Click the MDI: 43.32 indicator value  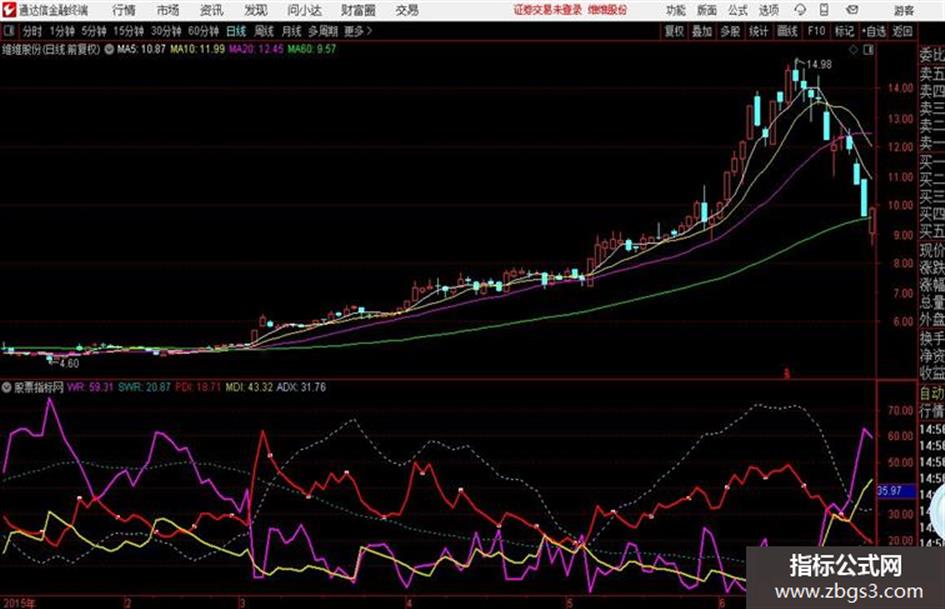[x=250, y=387]
